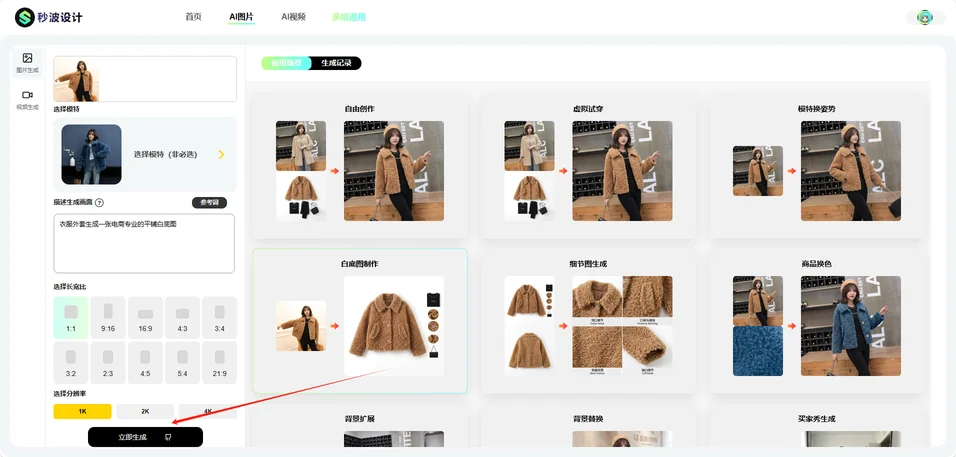
Task: Select the 5:4 aspect ratio
Action: [182, 363]
